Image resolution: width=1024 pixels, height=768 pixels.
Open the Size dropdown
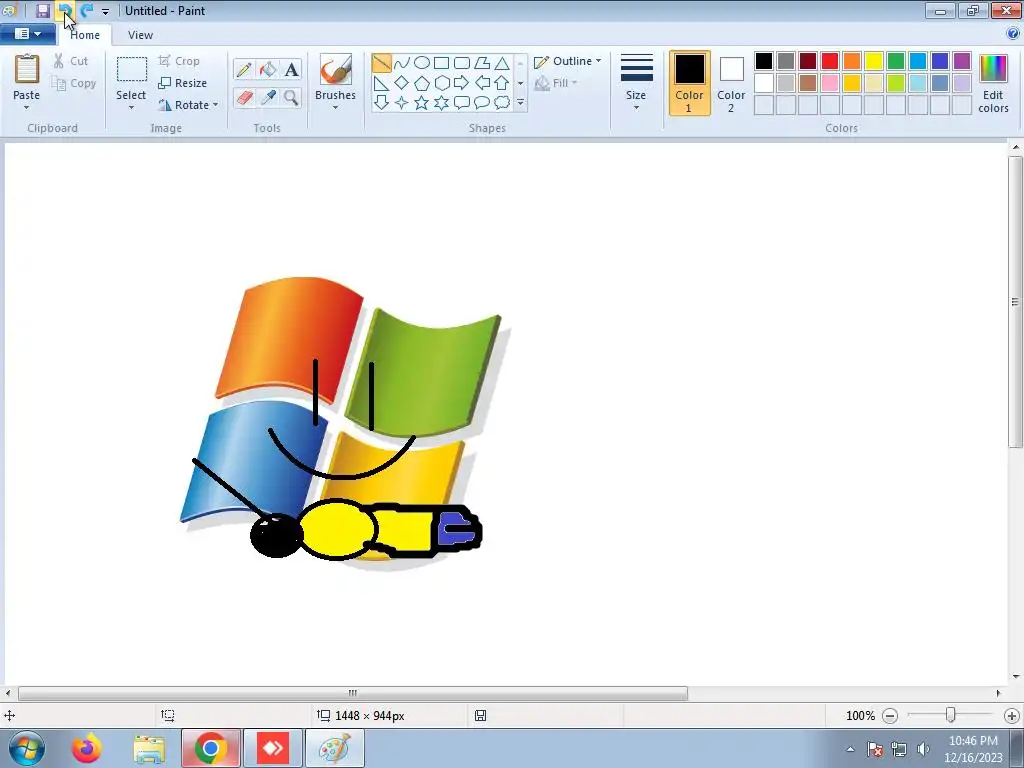[636, 83]
